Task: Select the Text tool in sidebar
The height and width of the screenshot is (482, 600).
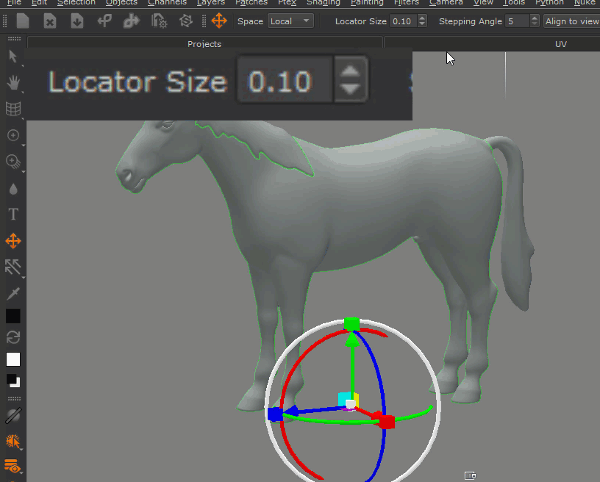Action: click(13, 214)
